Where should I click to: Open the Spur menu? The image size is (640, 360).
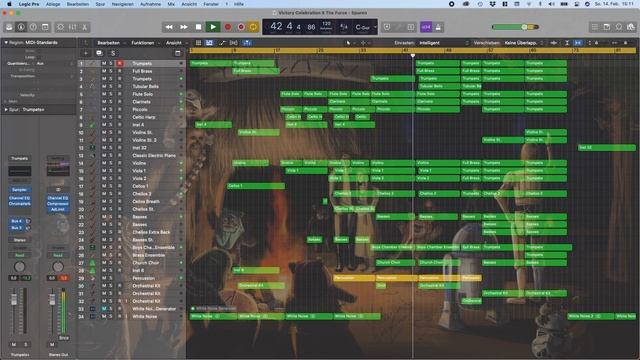click(100, 4)
